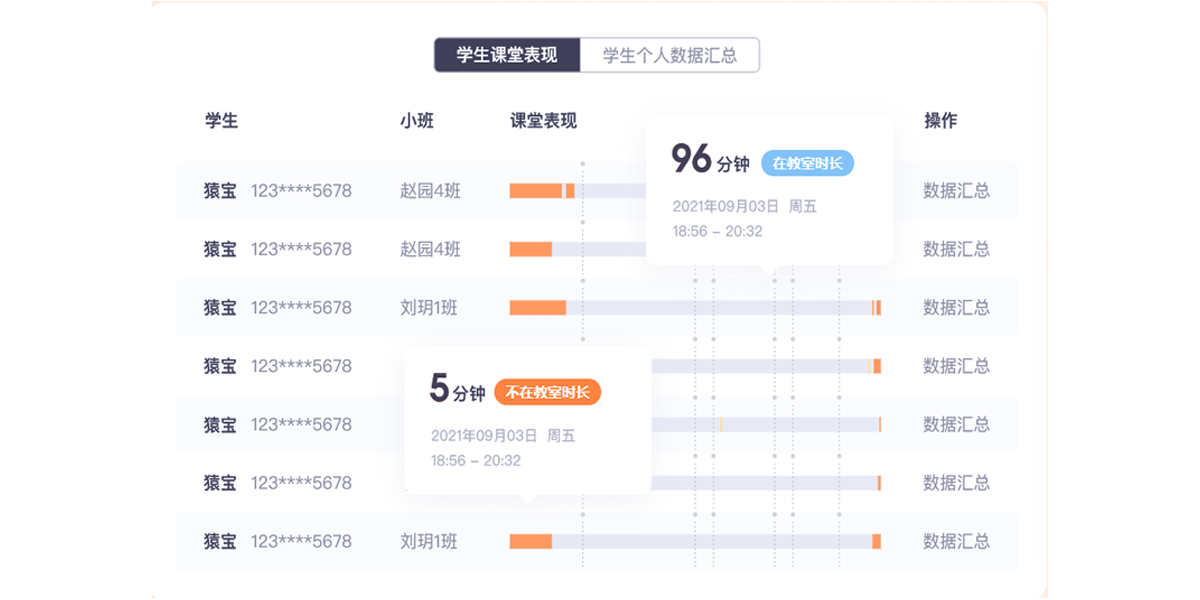The height and width of the screenshot is (600, 1200).
Task: Select 刘玥1班 in the bottom row
Action: [x=429, y=541]
